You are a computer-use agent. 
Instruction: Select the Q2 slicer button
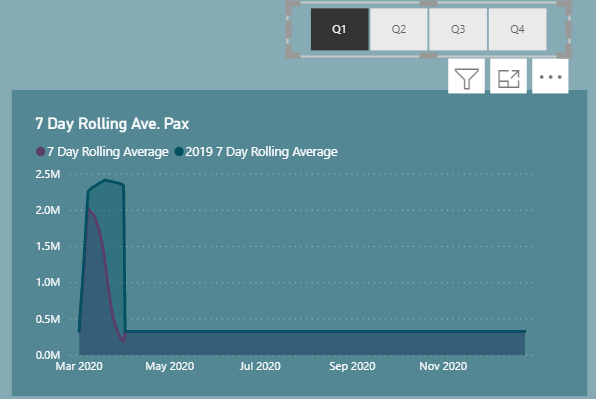[x=399, y=29]
